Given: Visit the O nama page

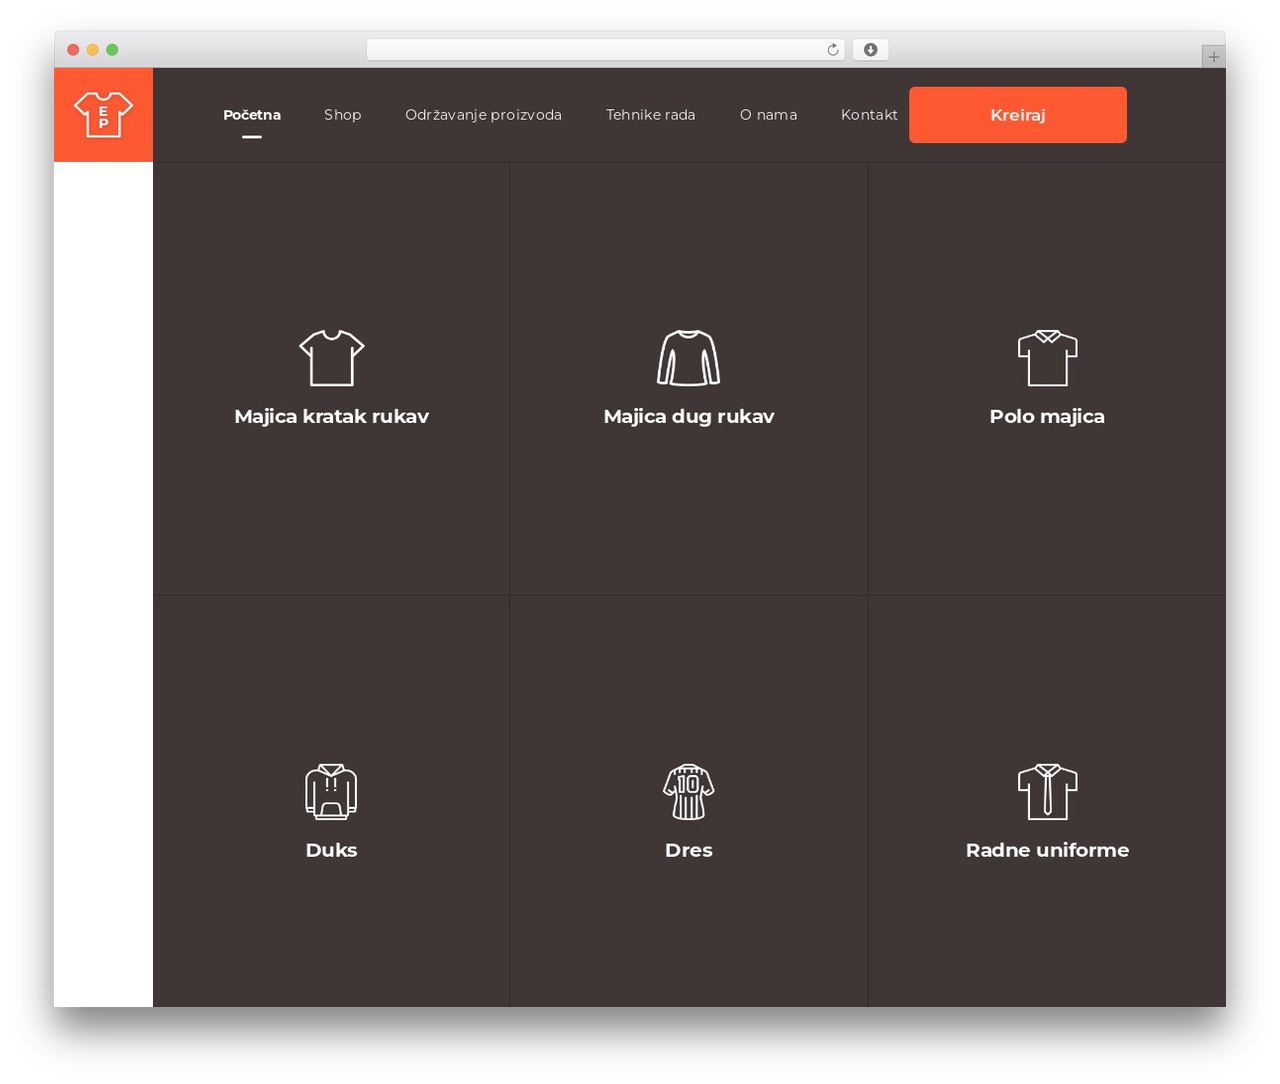Looking at the screenshot, I should pyautogui.click(x=768, y=115).
